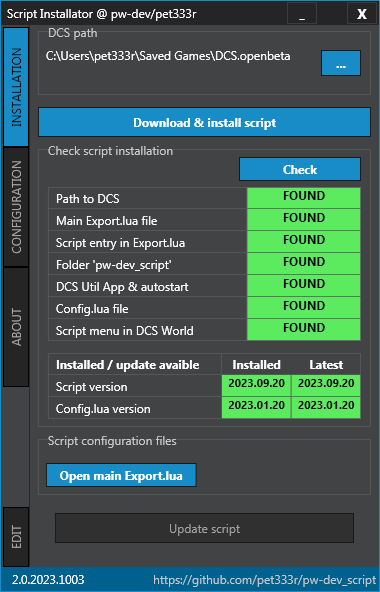Click latest Config.lua version 2023.01.20 cell
Screen dimensions: 380x592
click(x=326, y=407)
